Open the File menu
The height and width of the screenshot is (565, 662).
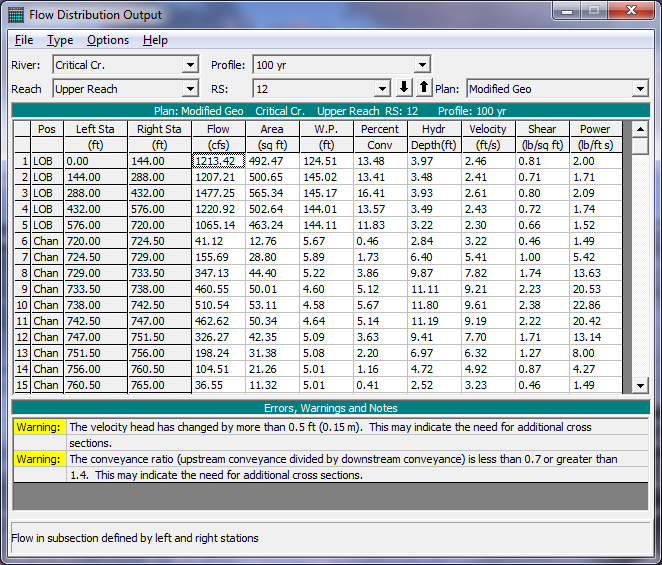pos(24,40)
